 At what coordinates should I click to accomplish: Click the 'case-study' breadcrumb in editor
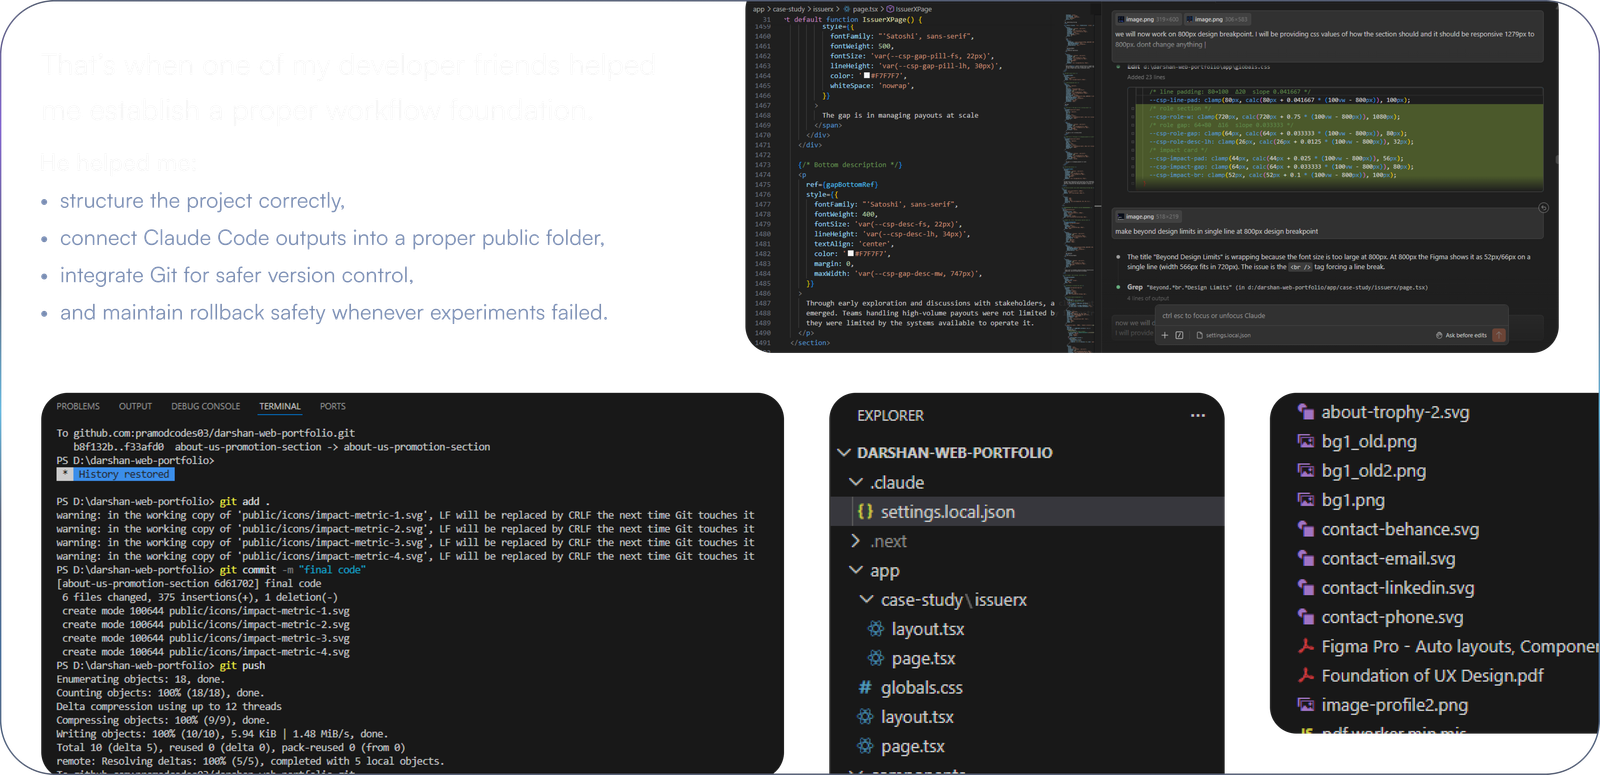[x=789, y=9]
